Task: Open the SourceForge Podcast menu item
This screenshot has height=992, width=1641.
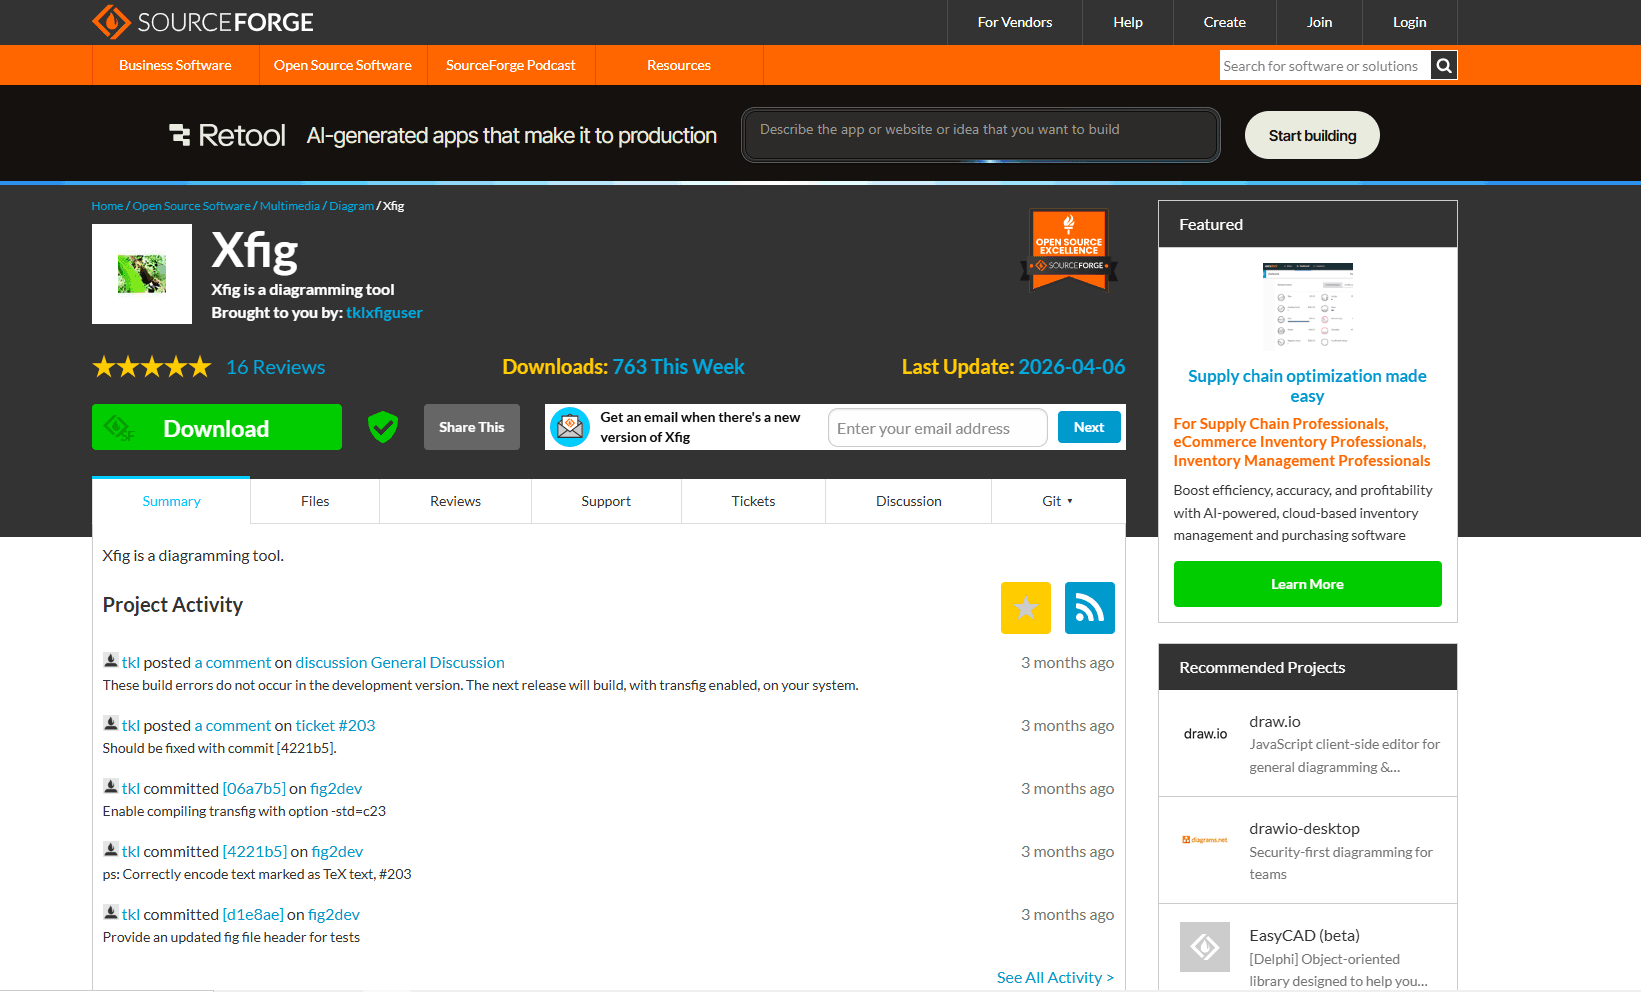Action: click(x=511, y=65)
